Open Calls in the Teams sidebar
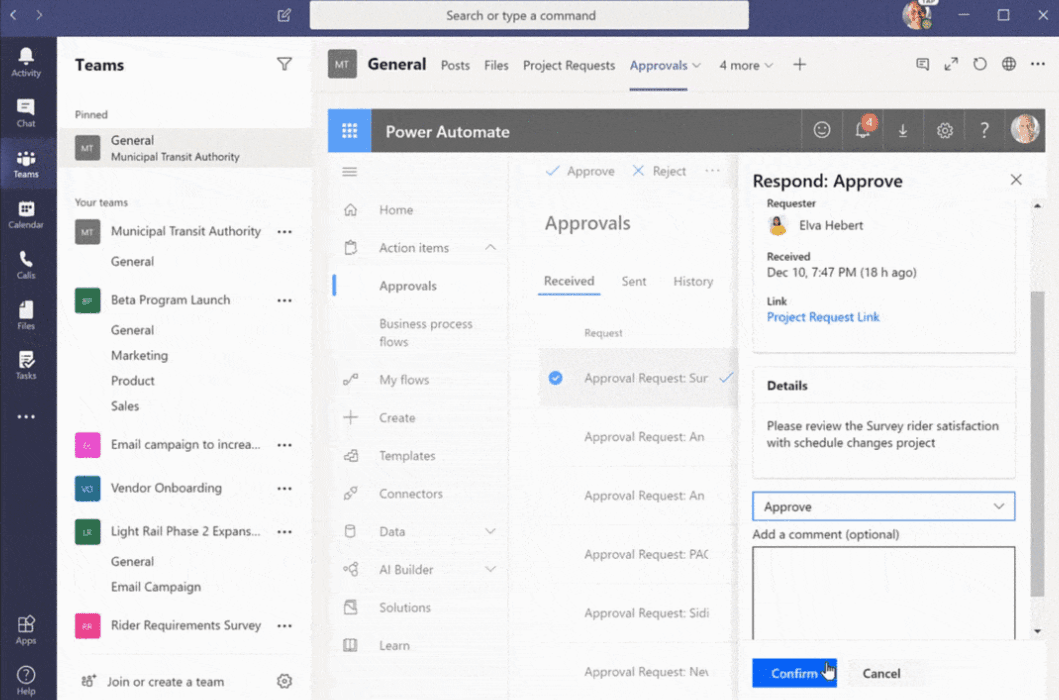 point(26,265)
